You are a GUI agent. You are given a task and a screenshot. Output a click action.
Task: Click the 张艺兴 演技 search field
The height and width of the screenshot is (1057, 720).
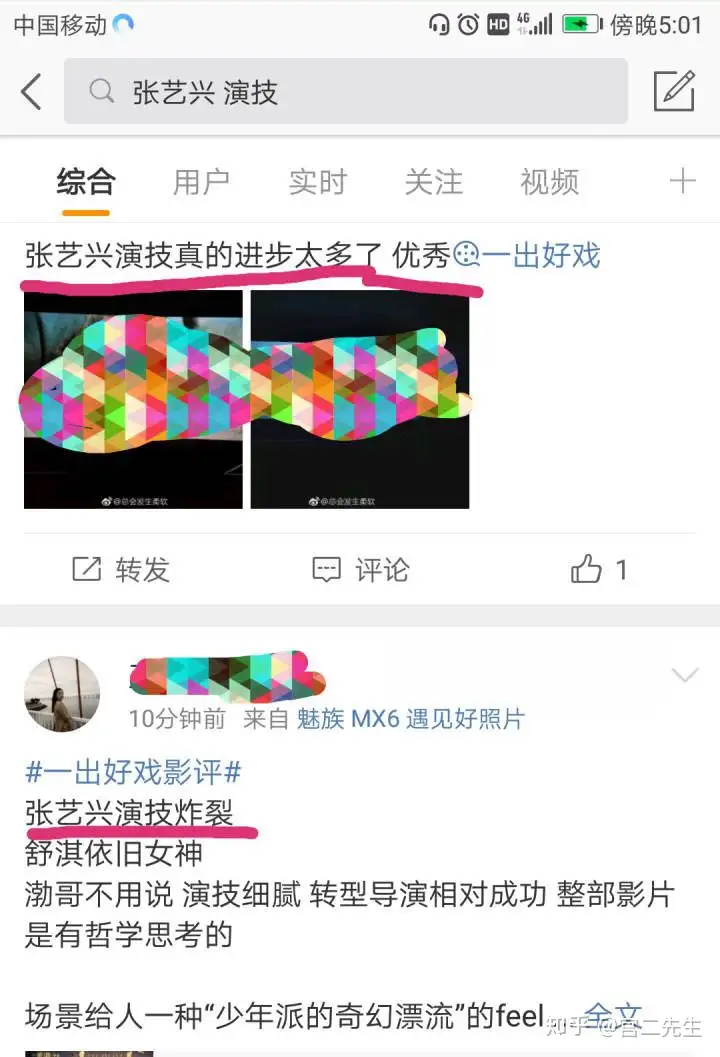tap(346, 91)
